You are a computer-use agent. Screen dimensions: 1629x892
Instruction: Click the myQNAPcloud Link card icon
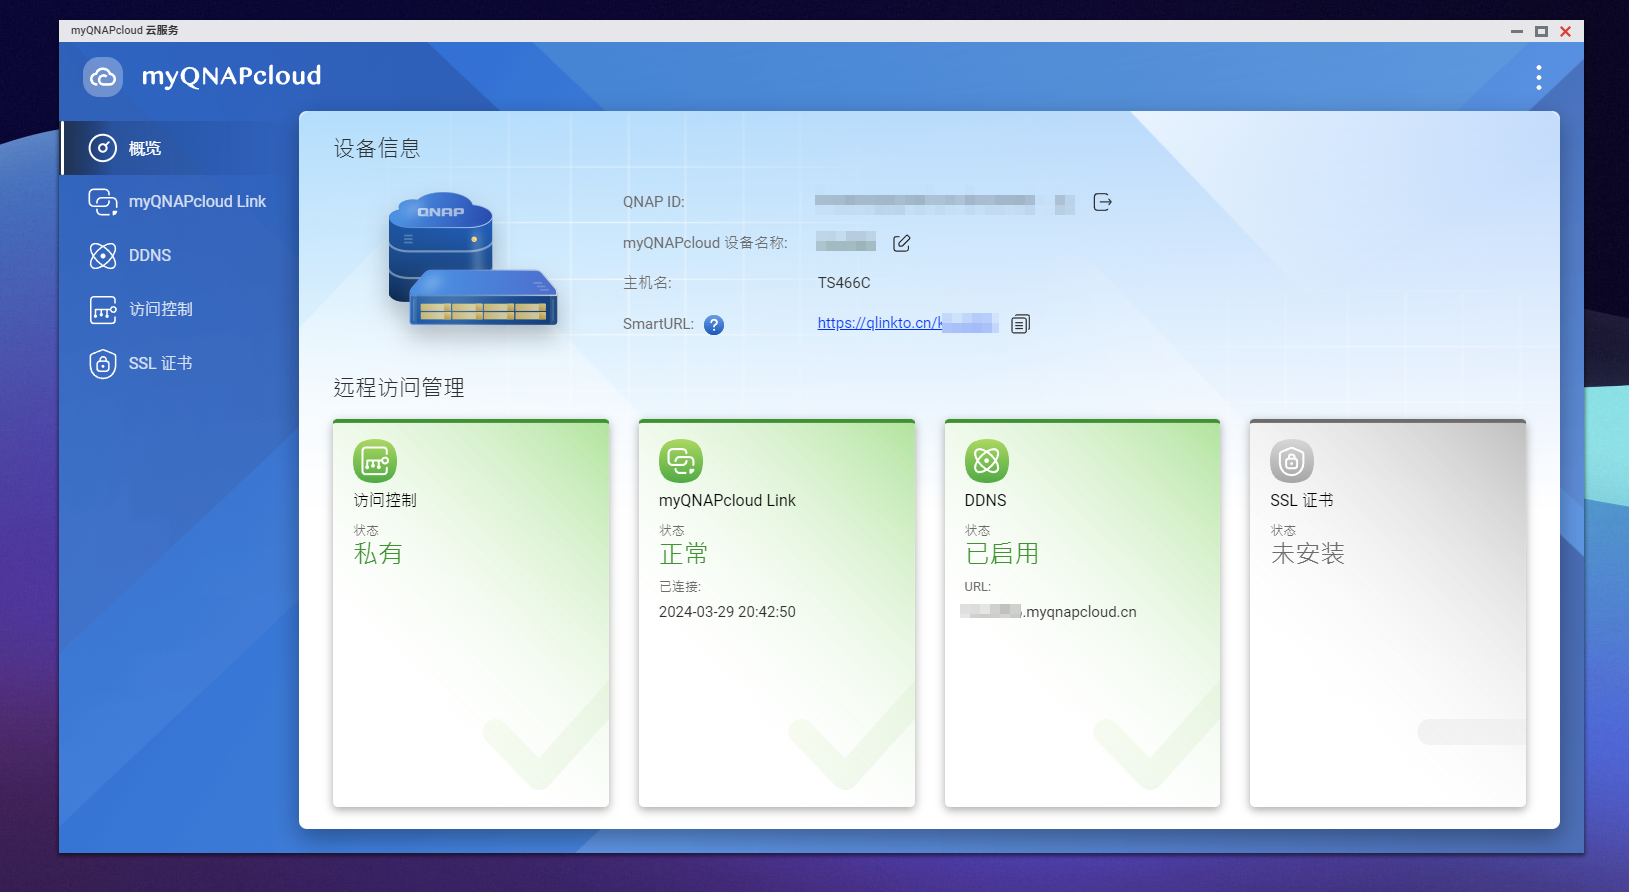(681, 461)
